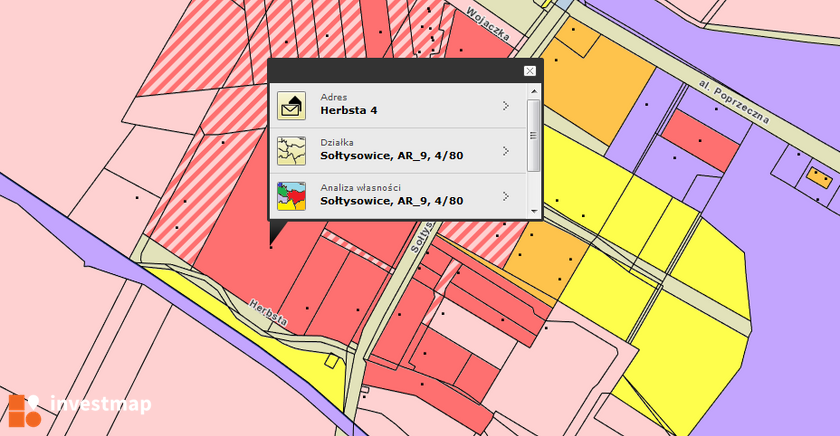Click the Adres envelope icon
Image resolution: width=840 pixels, height=436 pixels.
click(291, 105)
